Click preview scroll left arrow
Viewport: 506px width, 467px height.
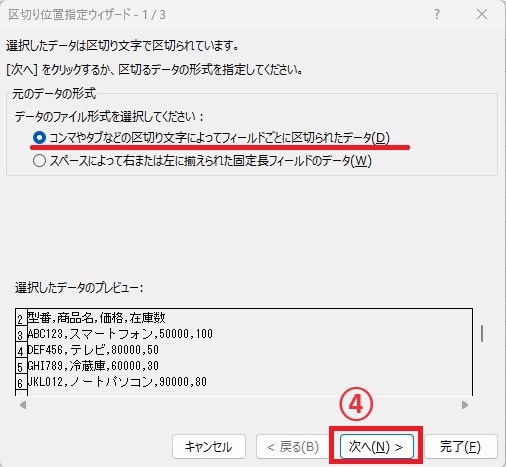click(x=23, y=405)
